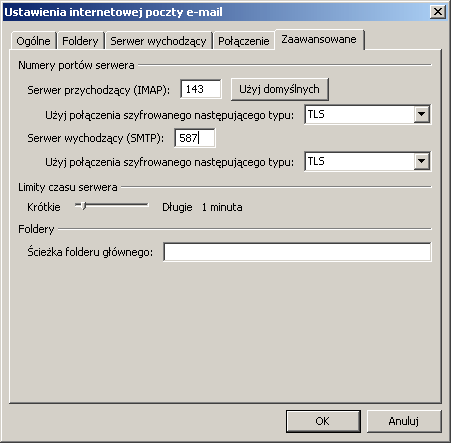
Task: Click the Ścieżka folderu głównego text field
Action: point(297,252)
